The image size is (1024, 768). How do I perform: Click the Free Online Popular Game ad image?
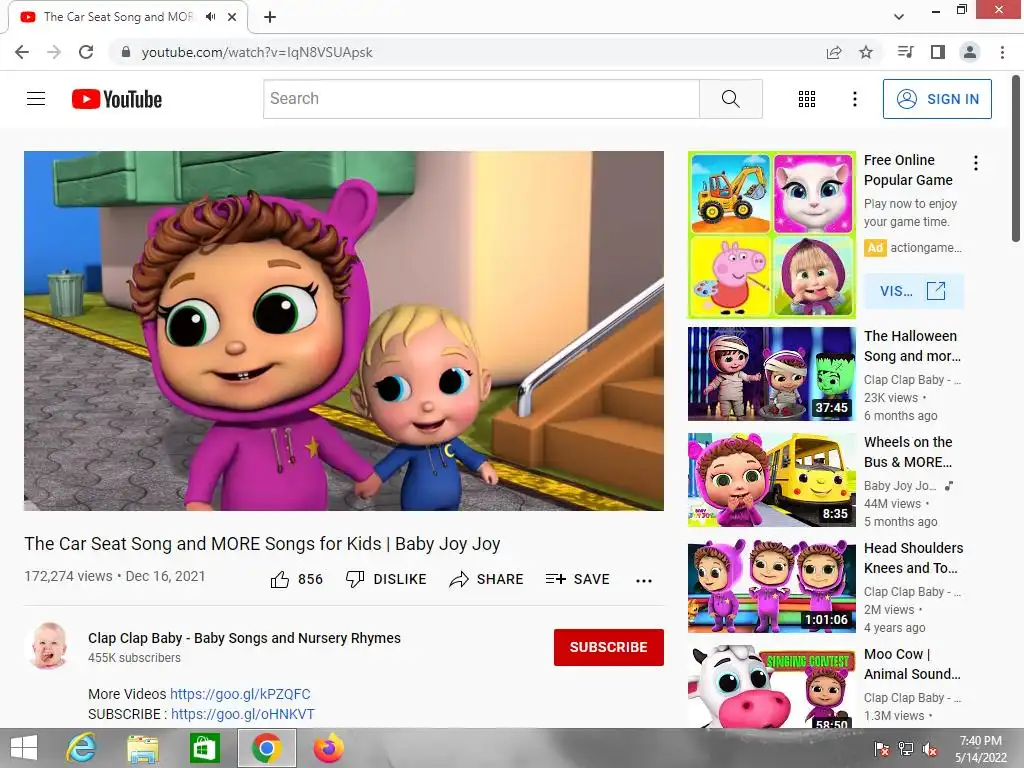[x=771, y=235]
